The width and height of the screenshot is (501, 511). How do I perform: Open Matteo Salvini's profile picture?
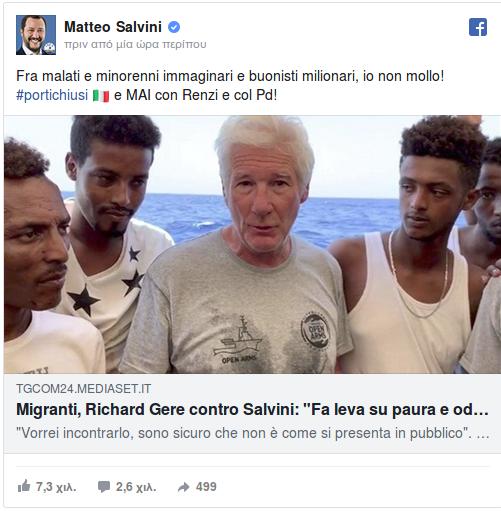[36, 35]
